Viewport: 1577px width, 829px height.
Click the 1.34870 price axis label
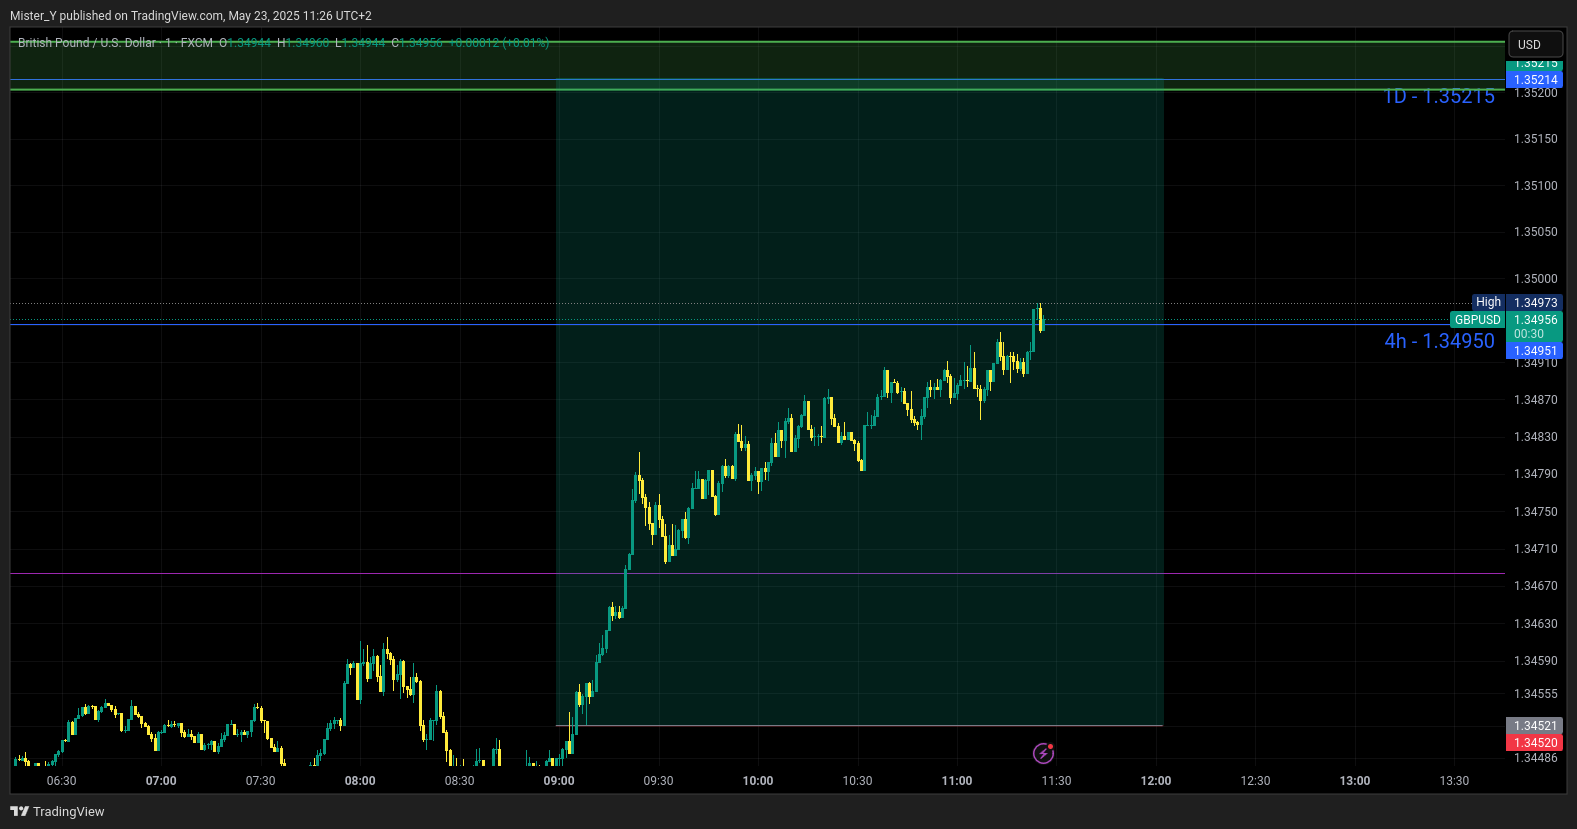[x=1535, y=400]
